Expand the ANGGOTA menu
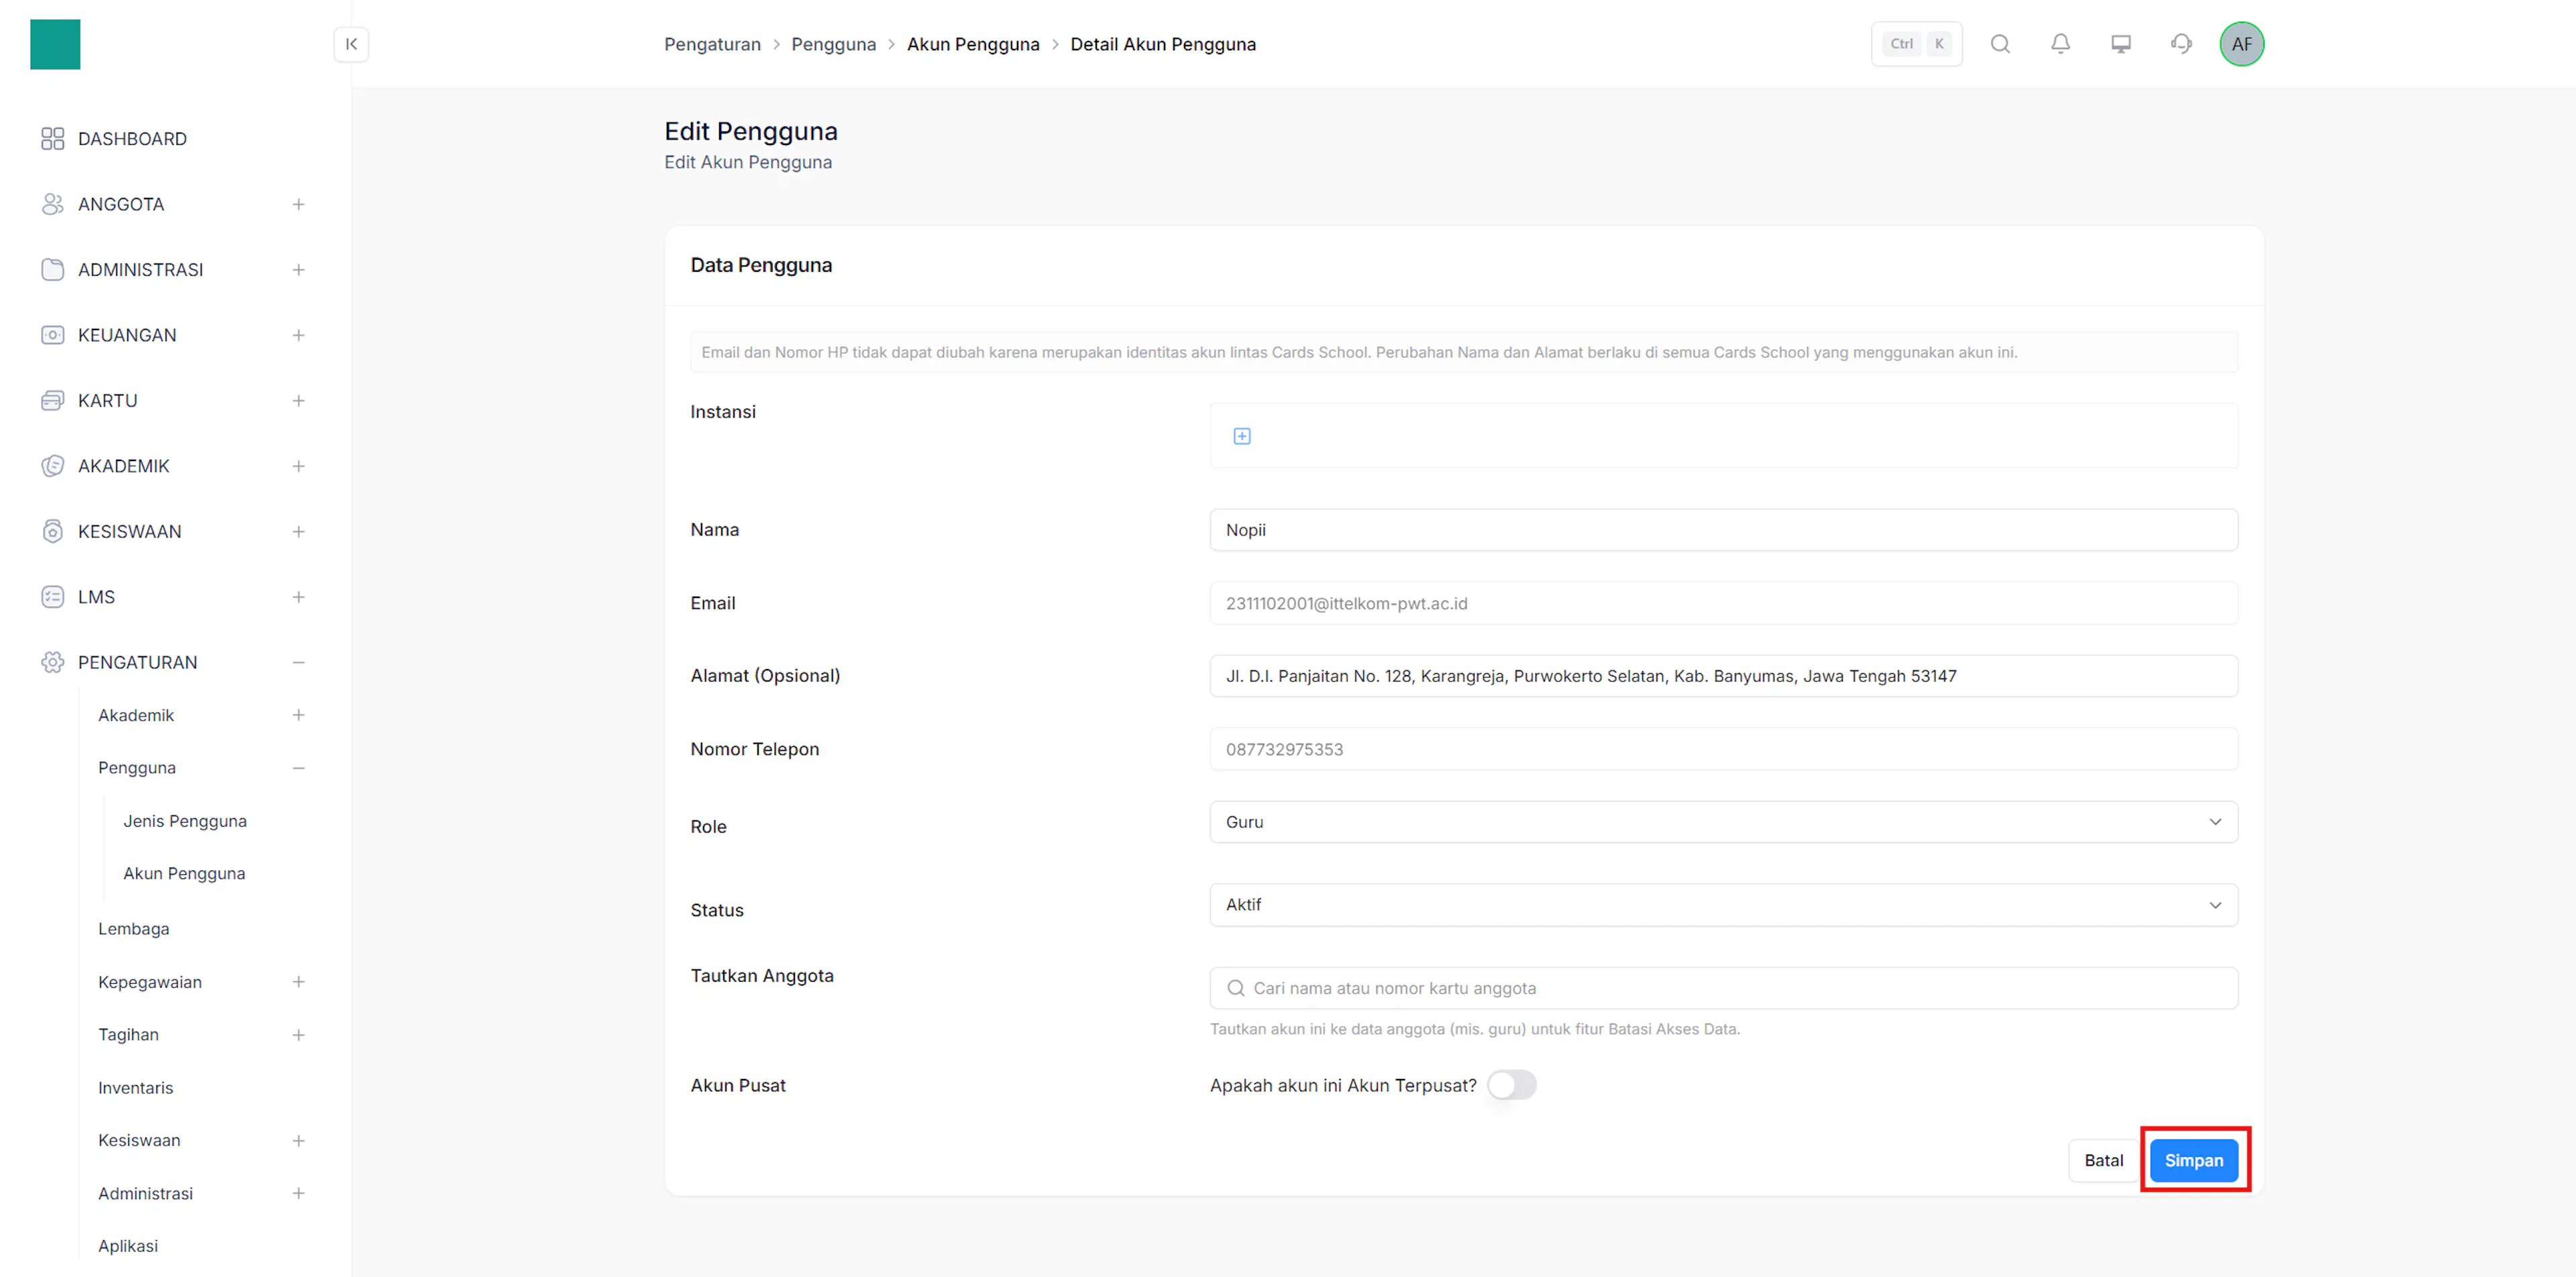Screen dimensions: 2576x1277 click(x=298, y=204)
